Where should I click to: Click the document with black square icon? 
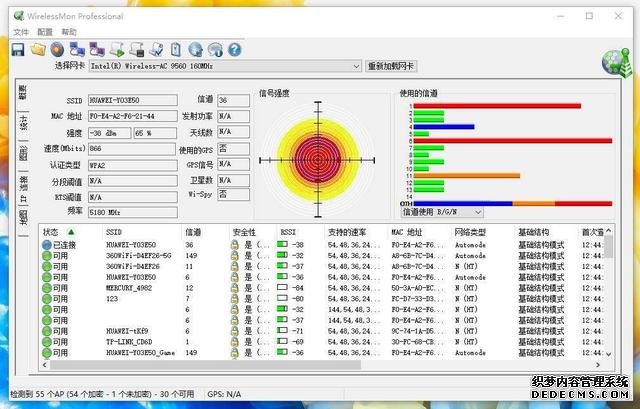pyautogui.click(x=137, y=49)
